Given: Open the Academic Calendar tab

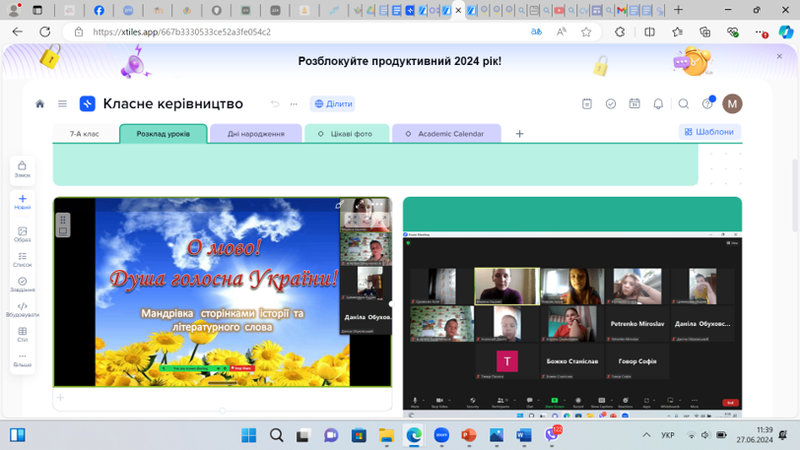Looking at the screenshot, I should tap(446, 134).
